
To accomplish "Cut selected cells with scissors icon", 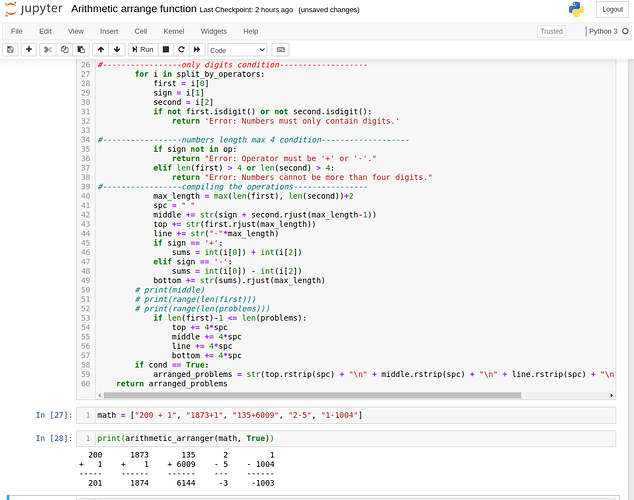I will pos(49,49).
